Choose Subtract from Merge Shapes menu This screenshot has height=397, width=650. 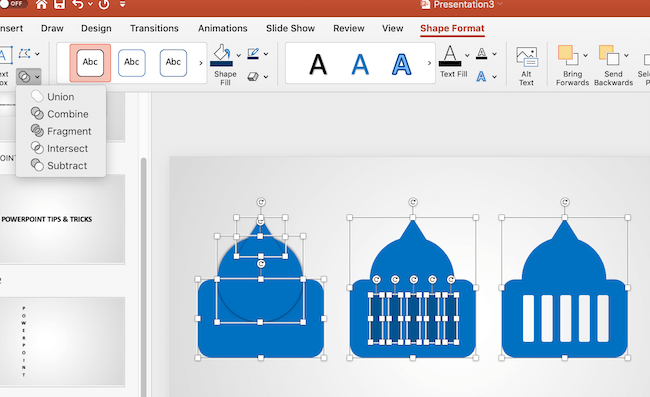[x=61, y=165]
